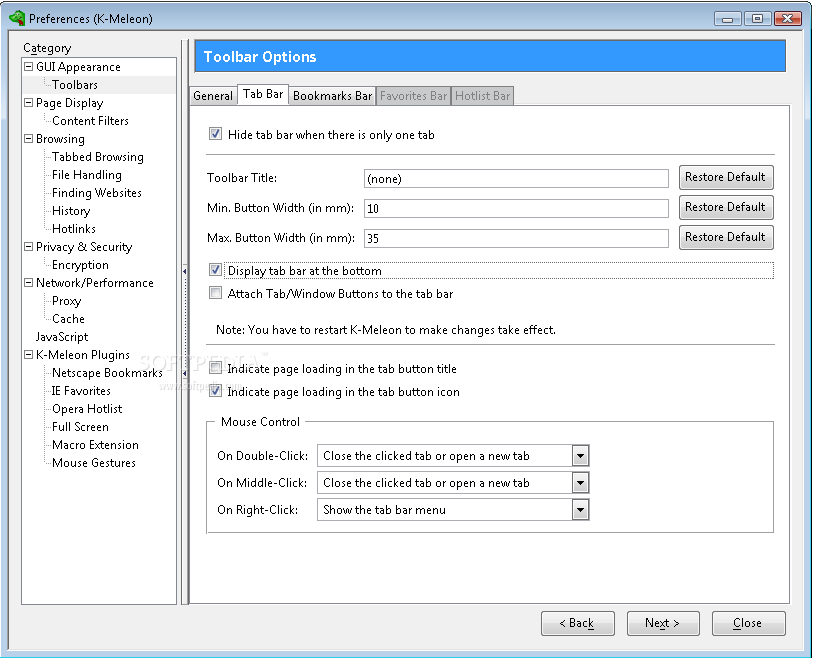Select Mouse Gestures plugin

click(93, 463)
